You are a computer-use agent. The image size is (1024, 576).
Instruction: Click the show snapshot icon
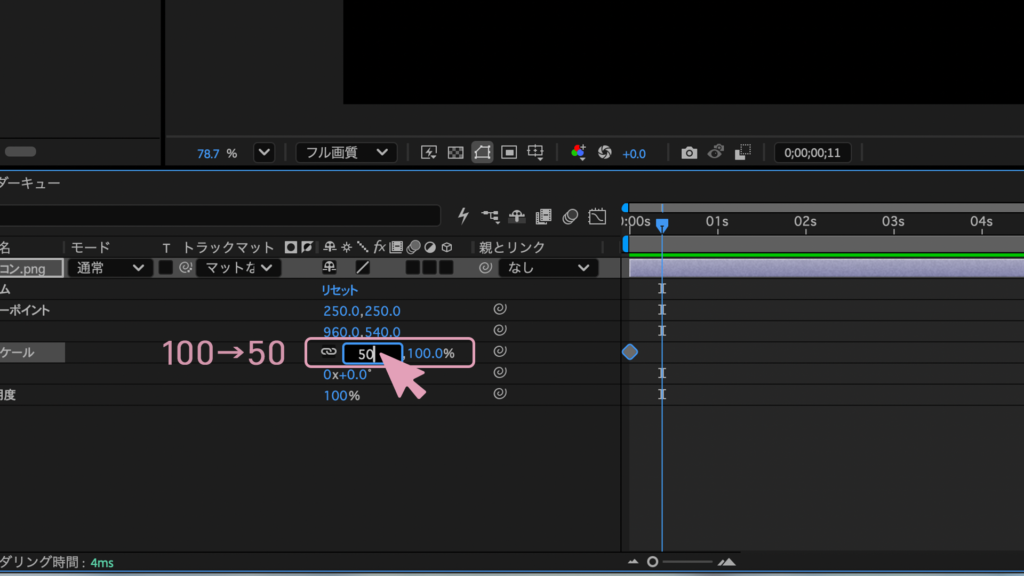(716, 153)
